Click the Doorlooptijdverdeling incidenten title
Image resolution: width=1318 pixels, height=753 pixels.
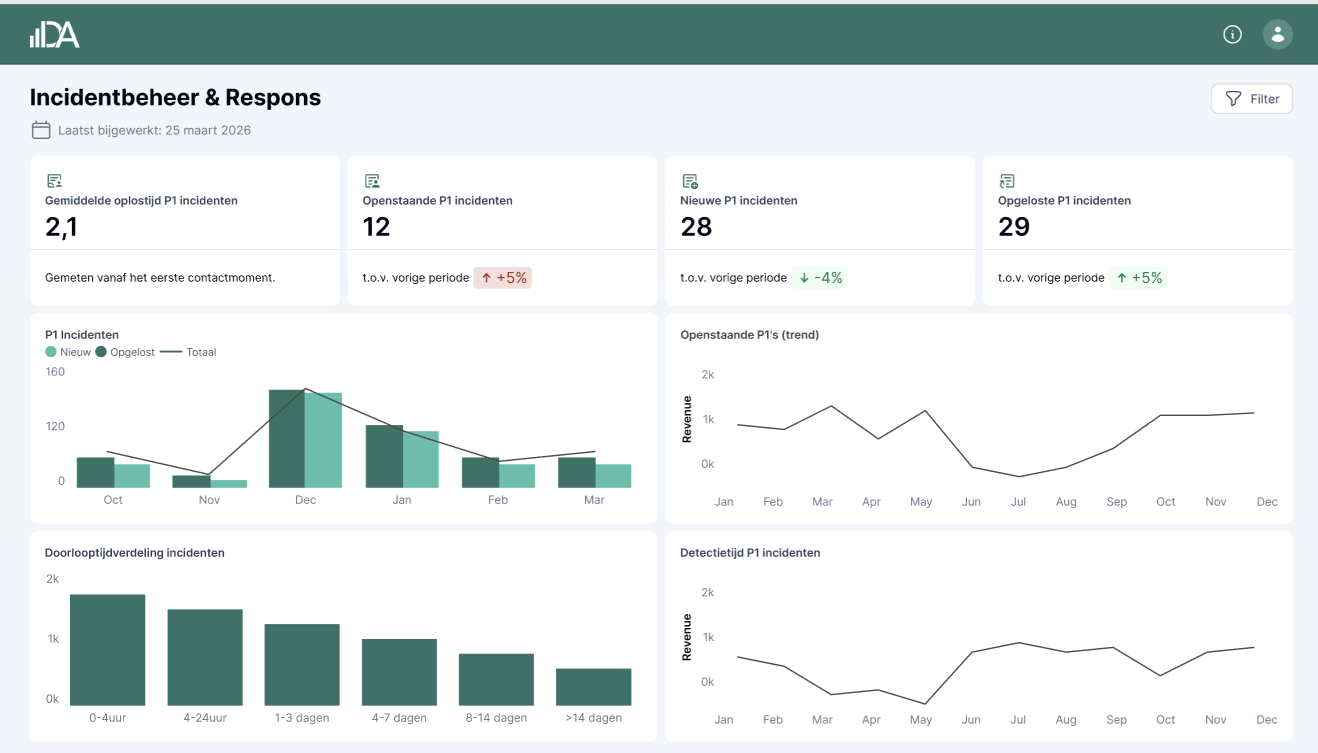(x=135, y=552)
